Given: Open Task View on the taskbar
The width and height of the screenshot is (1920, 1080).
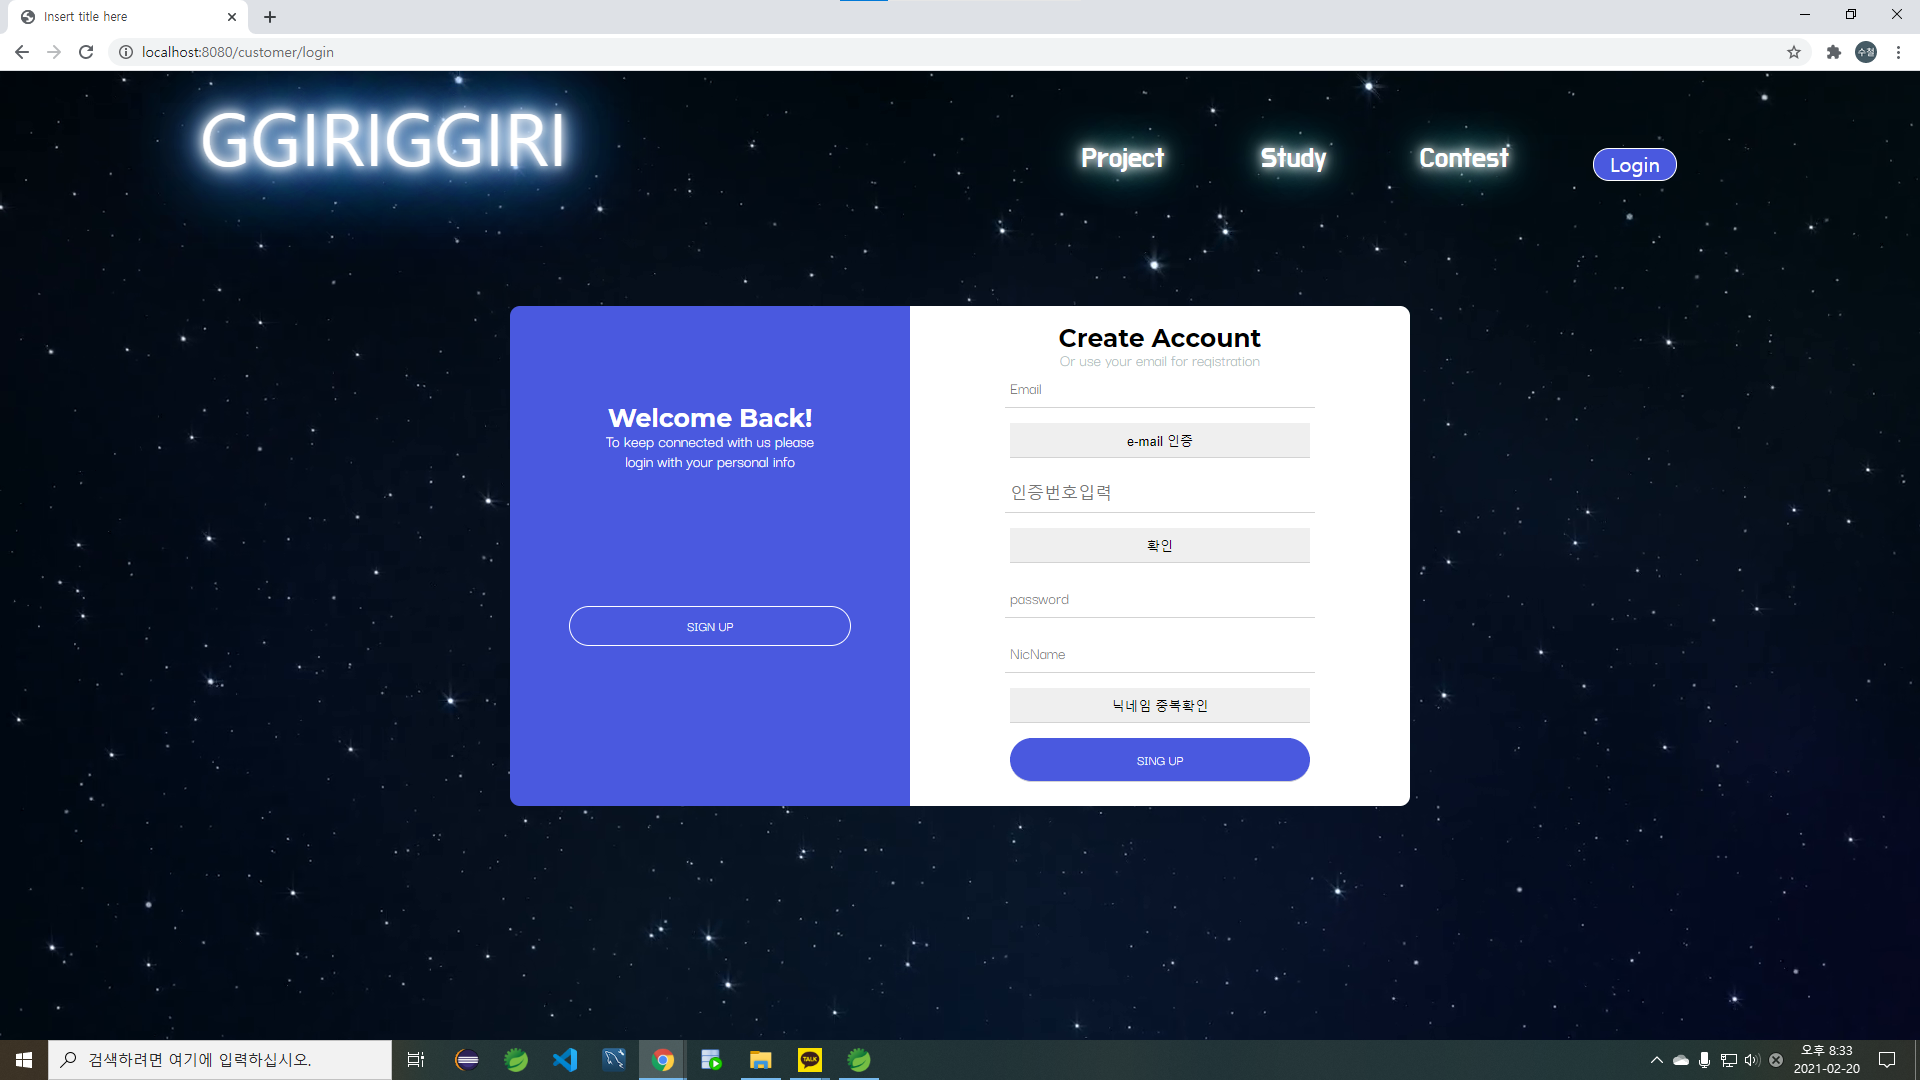Looking at the screenshot, I should [416, 1060].
